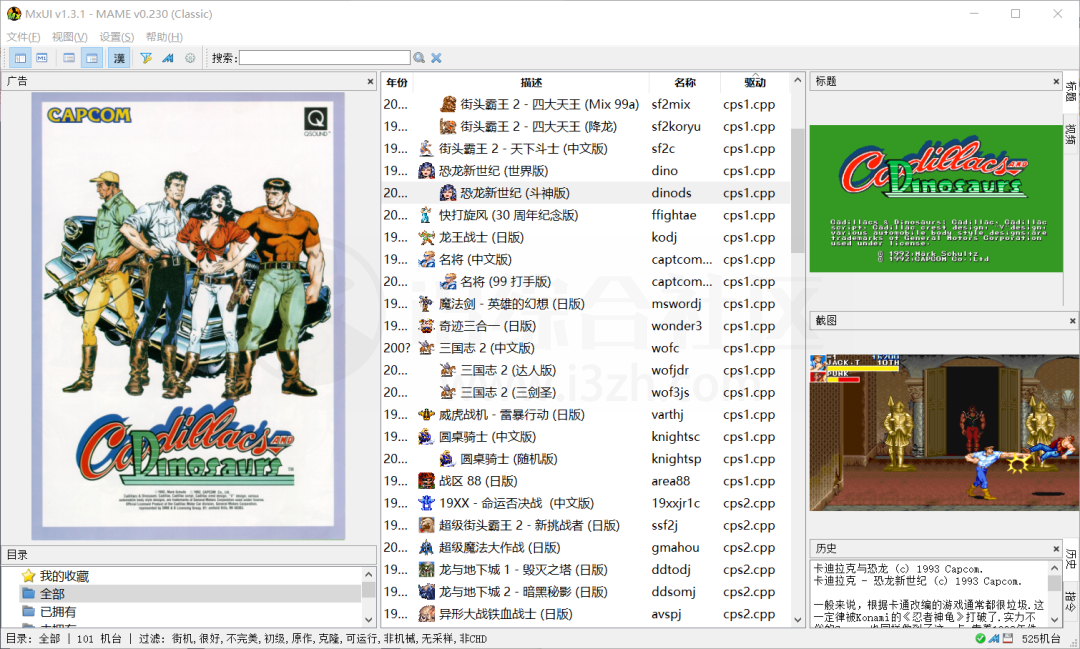Click game icon for 街头霸王 2 (Mix 99a)

pos(448,105)
